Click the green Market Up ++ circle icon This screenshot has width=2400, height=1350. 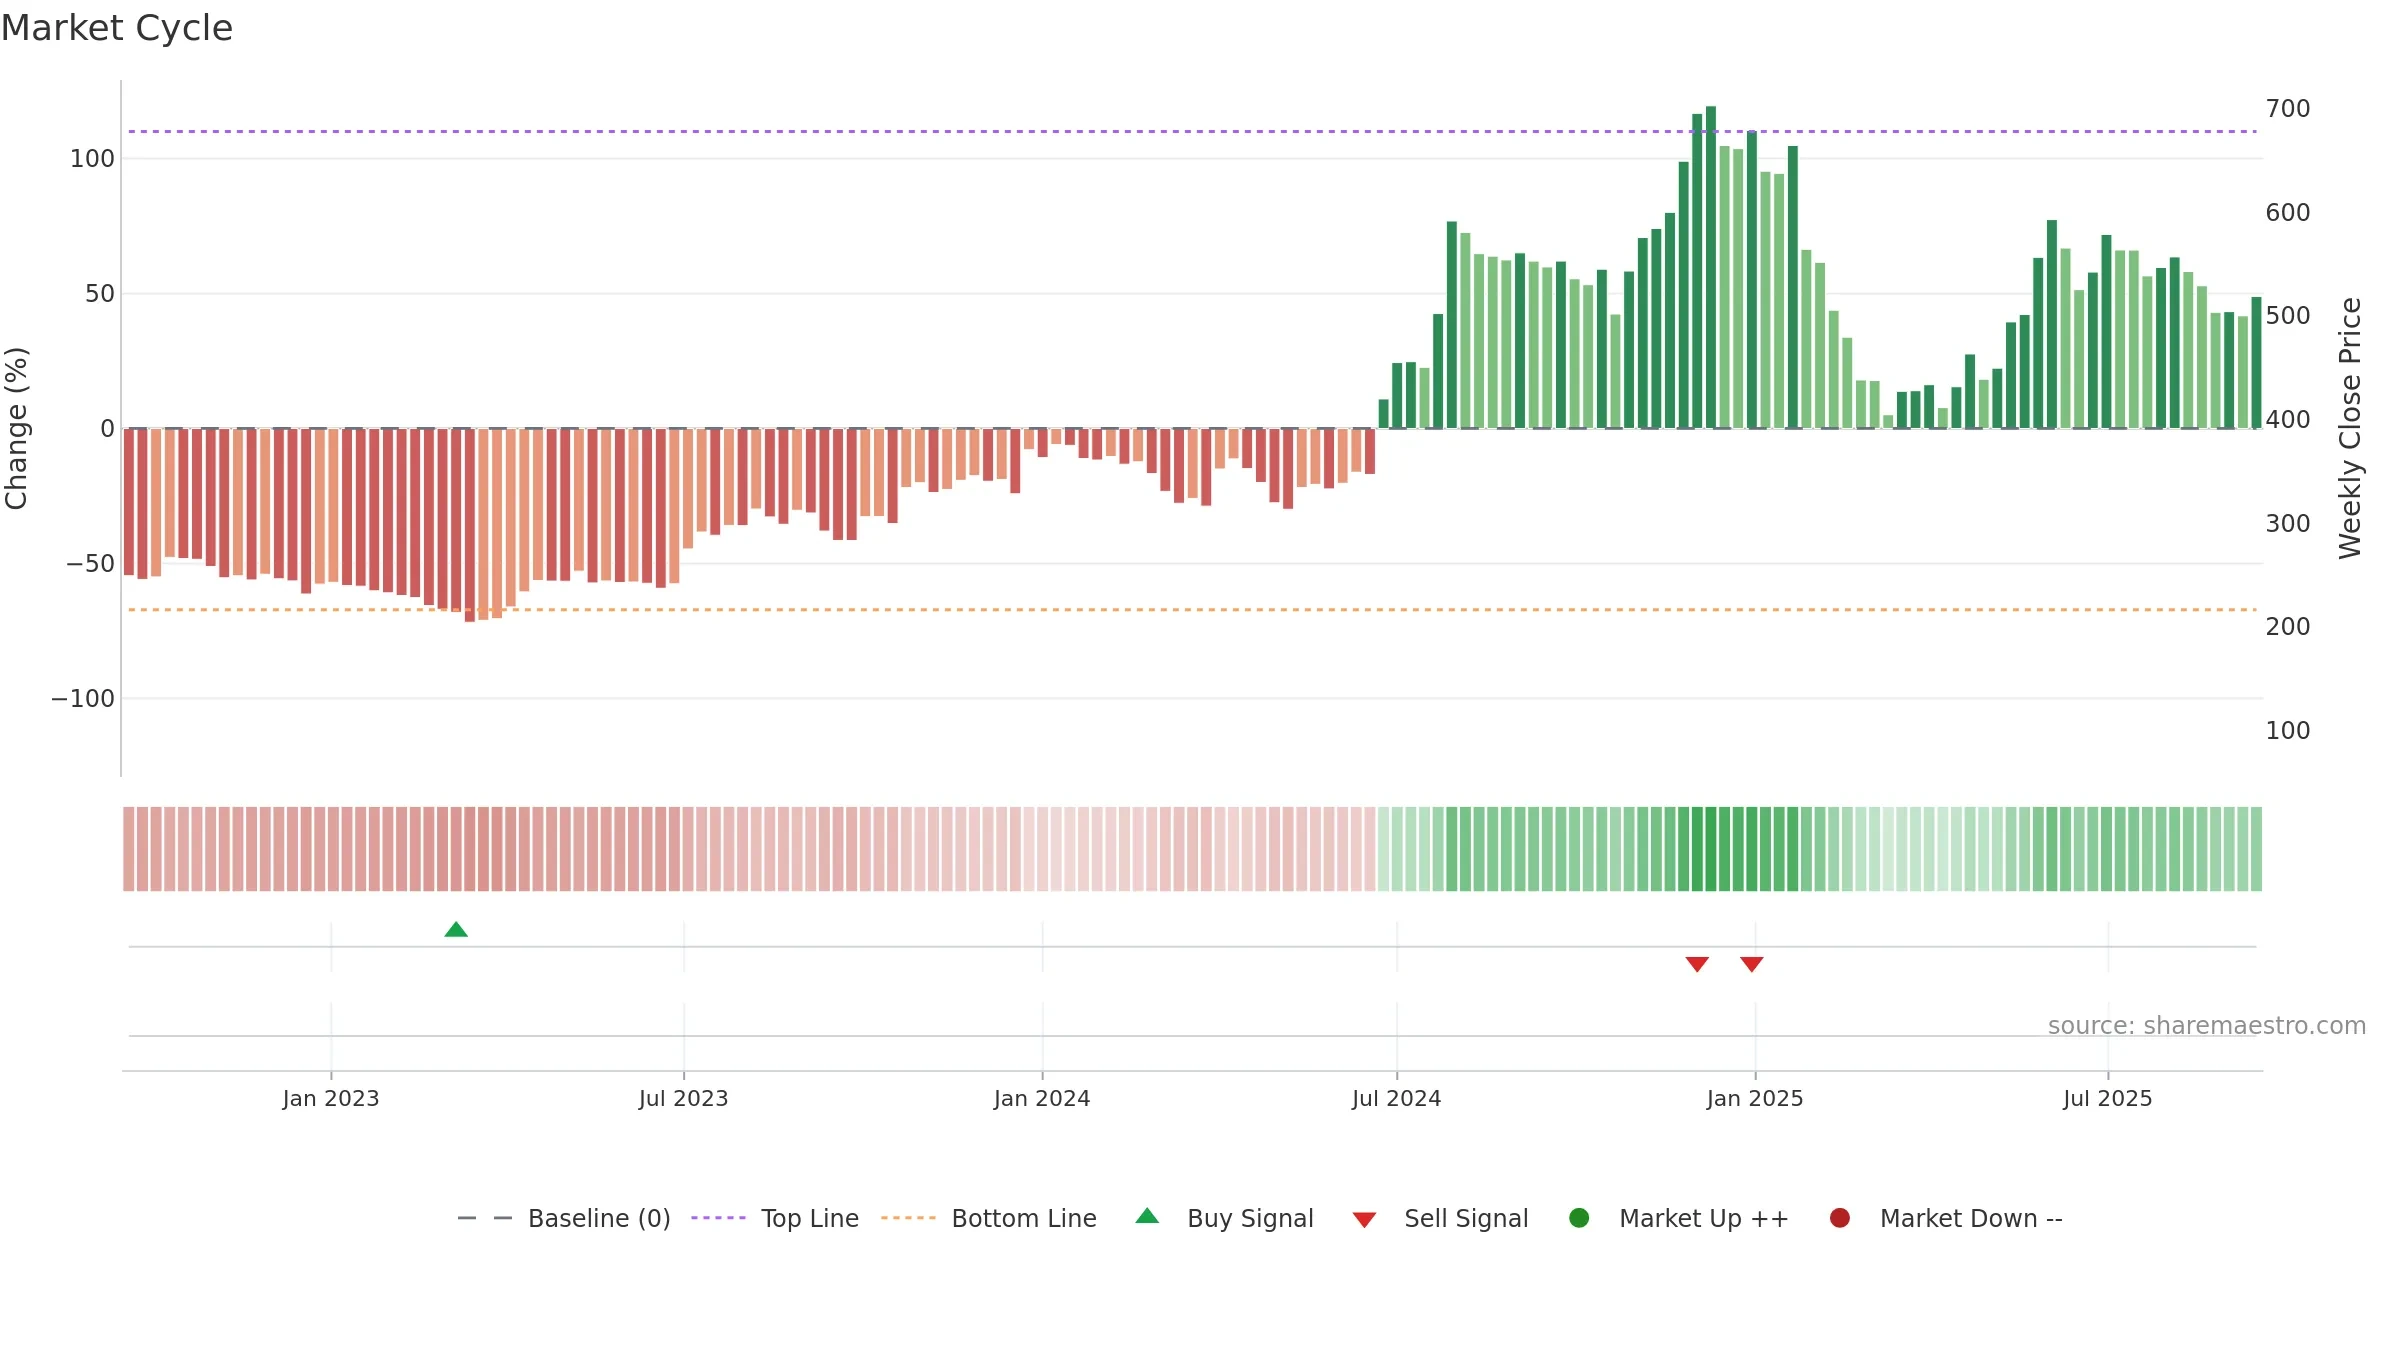1579,1218
